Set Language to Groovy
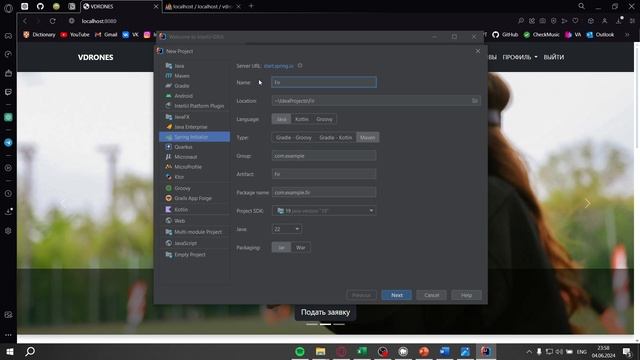 tap(324, 119)
